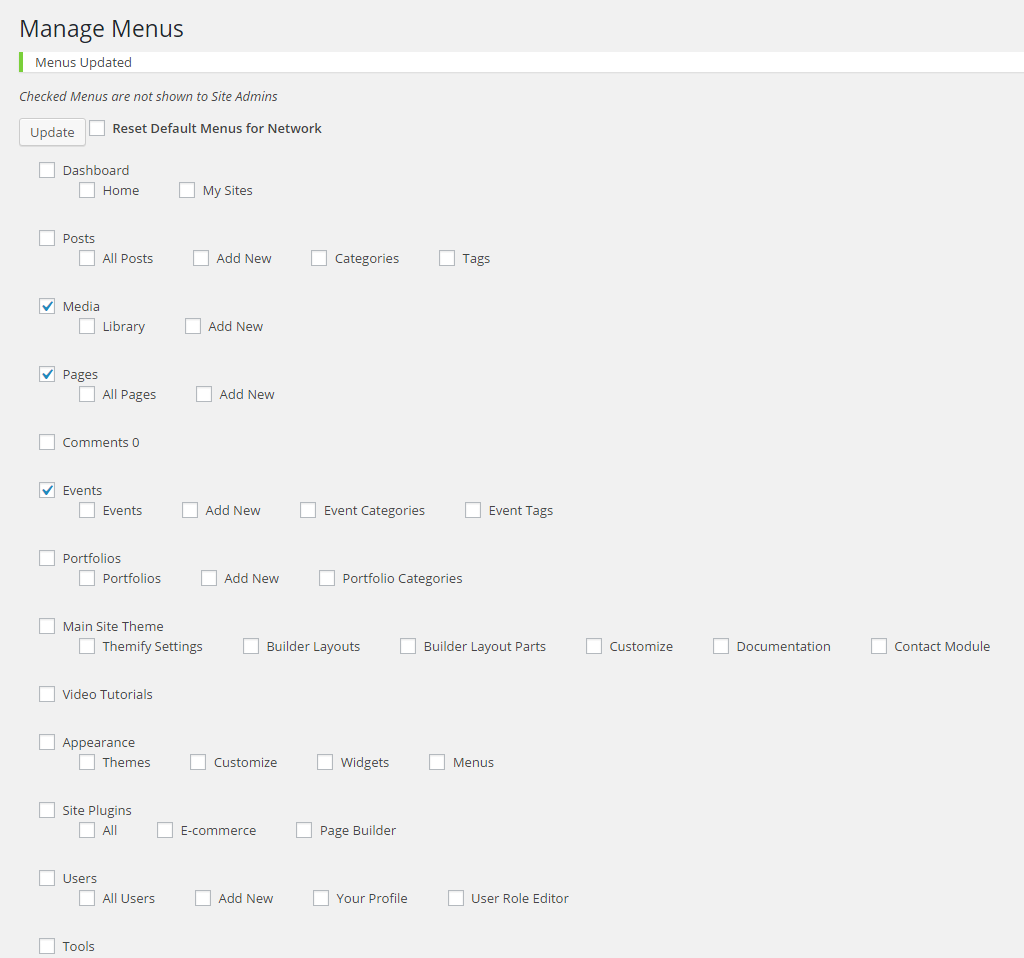Check the Widgets box under Appearance
The height and width of the screenshot is (958, 1024).
coord(325,762)
